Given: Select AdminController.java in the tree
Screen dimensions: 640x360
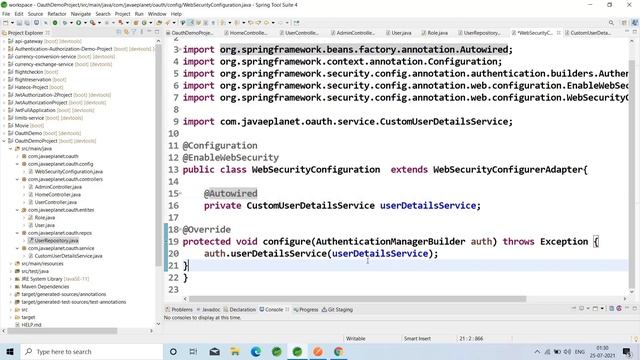Looking at the screenshot, I should point(58,187).
